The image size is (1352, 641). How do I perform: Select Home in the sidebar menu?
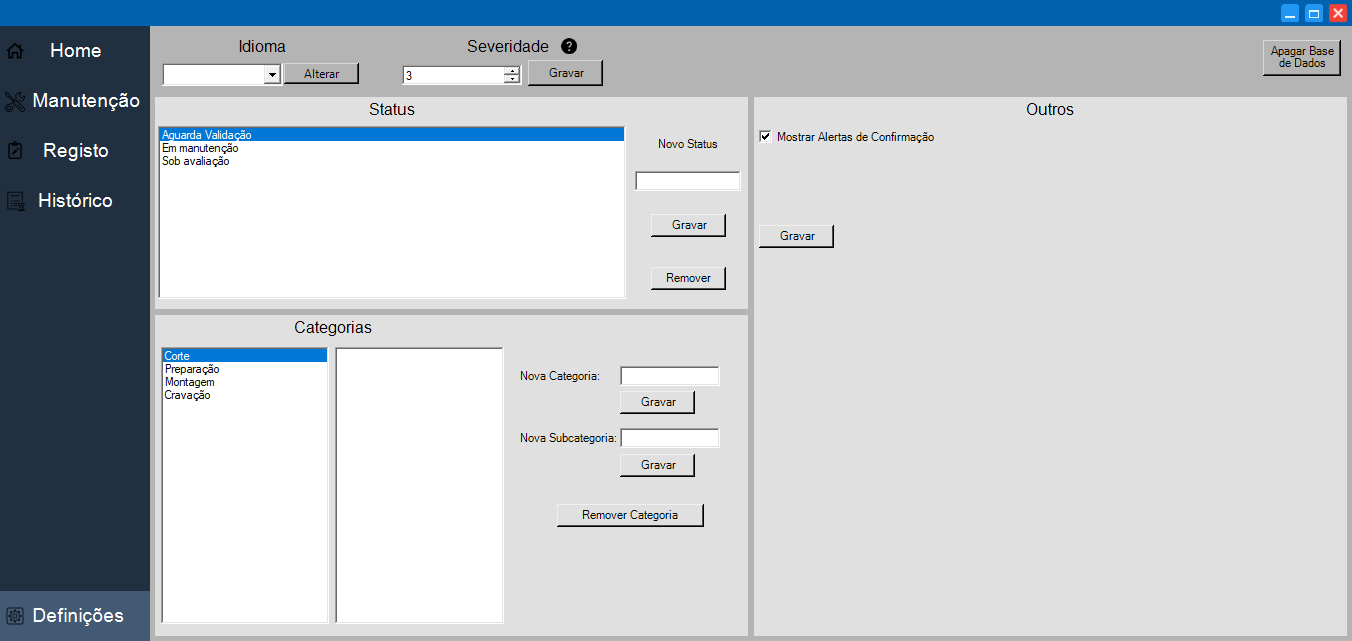tap(72, 50)
